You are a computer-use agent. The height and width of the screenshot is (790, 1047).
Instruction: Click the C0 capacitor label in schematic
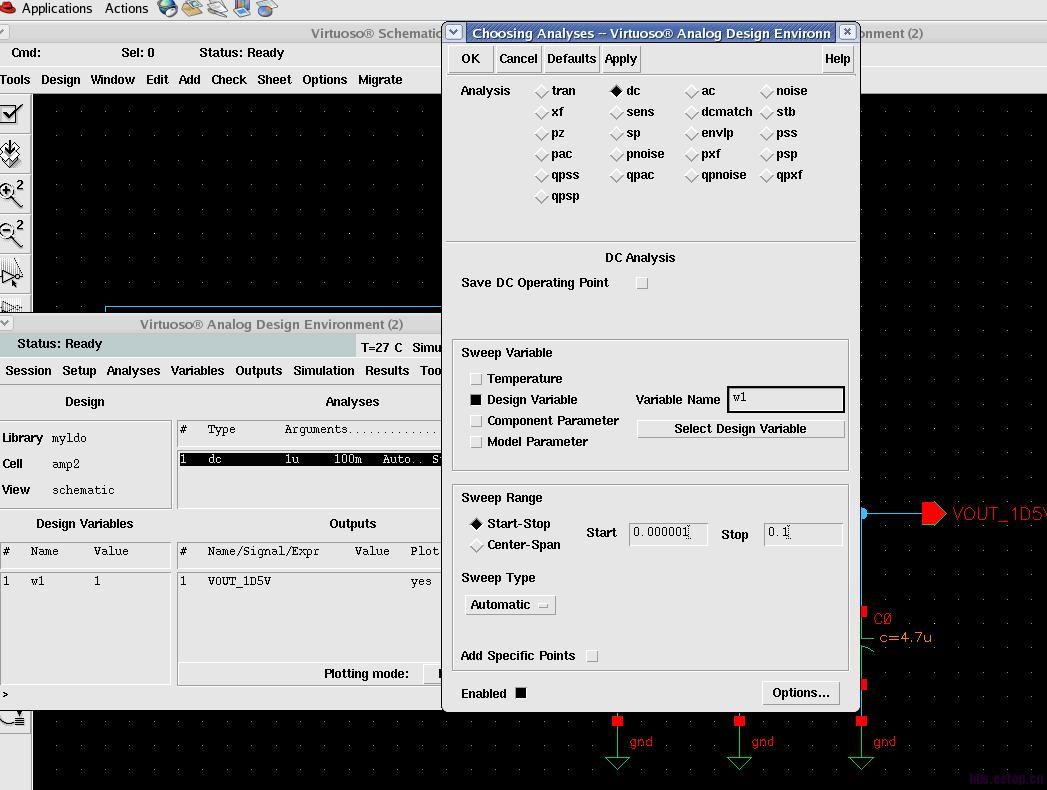[x=882, y=619]
